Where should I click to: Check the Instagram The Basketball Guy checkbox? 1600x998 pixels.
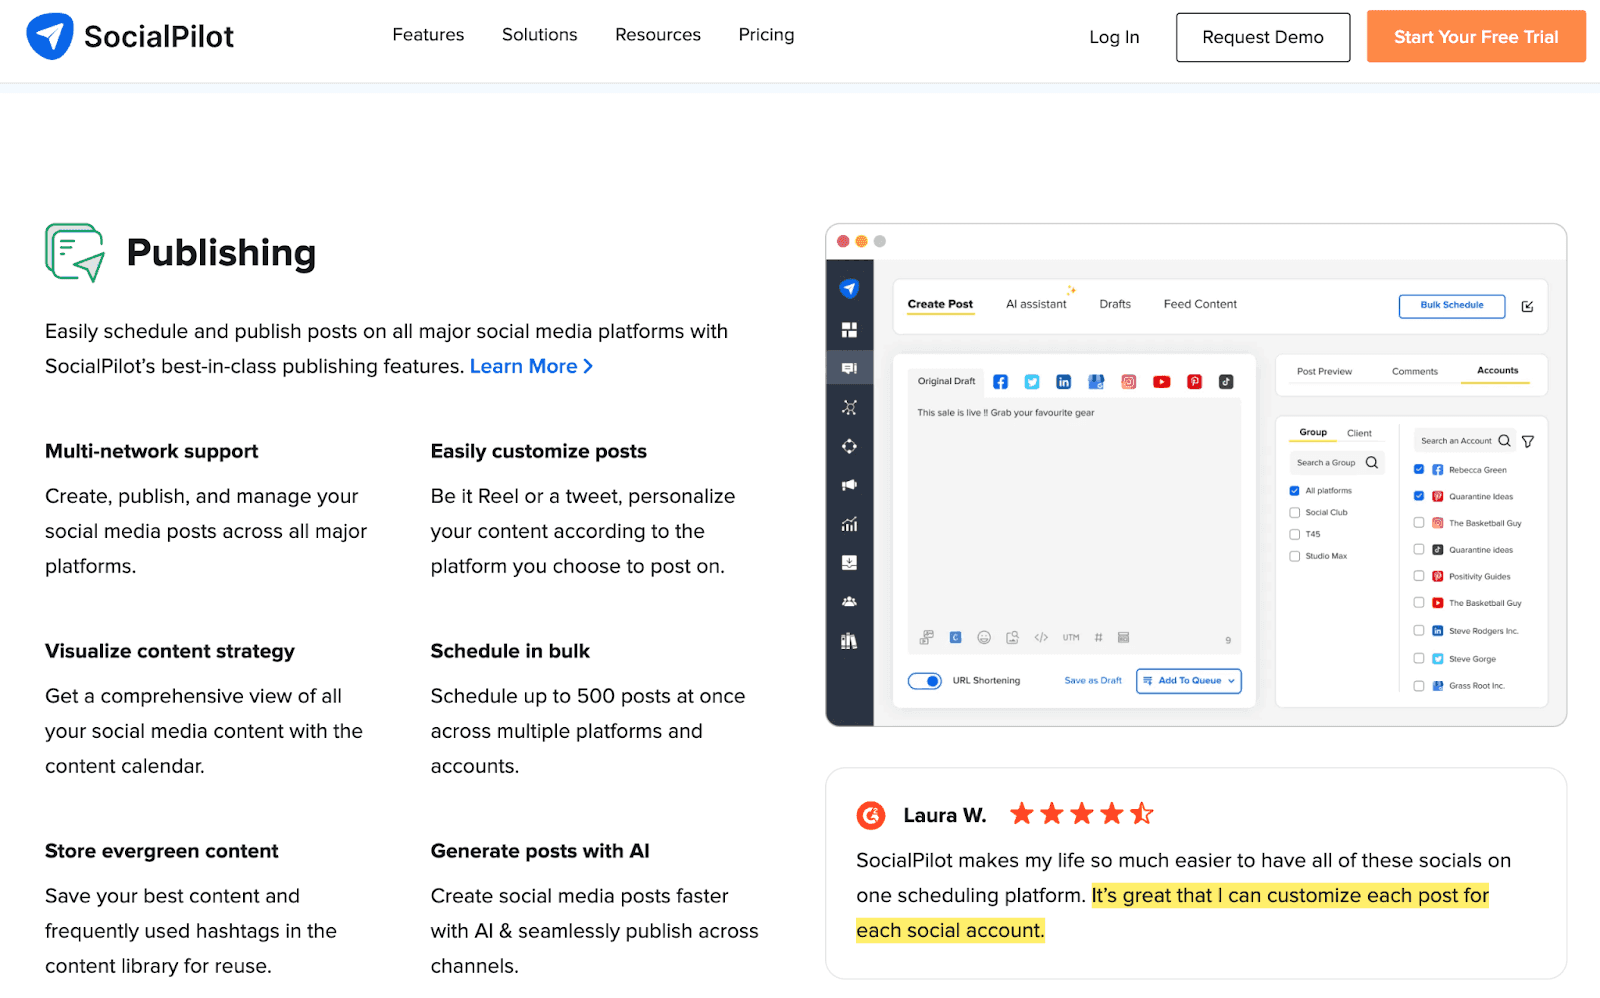tap(1419, 522)
